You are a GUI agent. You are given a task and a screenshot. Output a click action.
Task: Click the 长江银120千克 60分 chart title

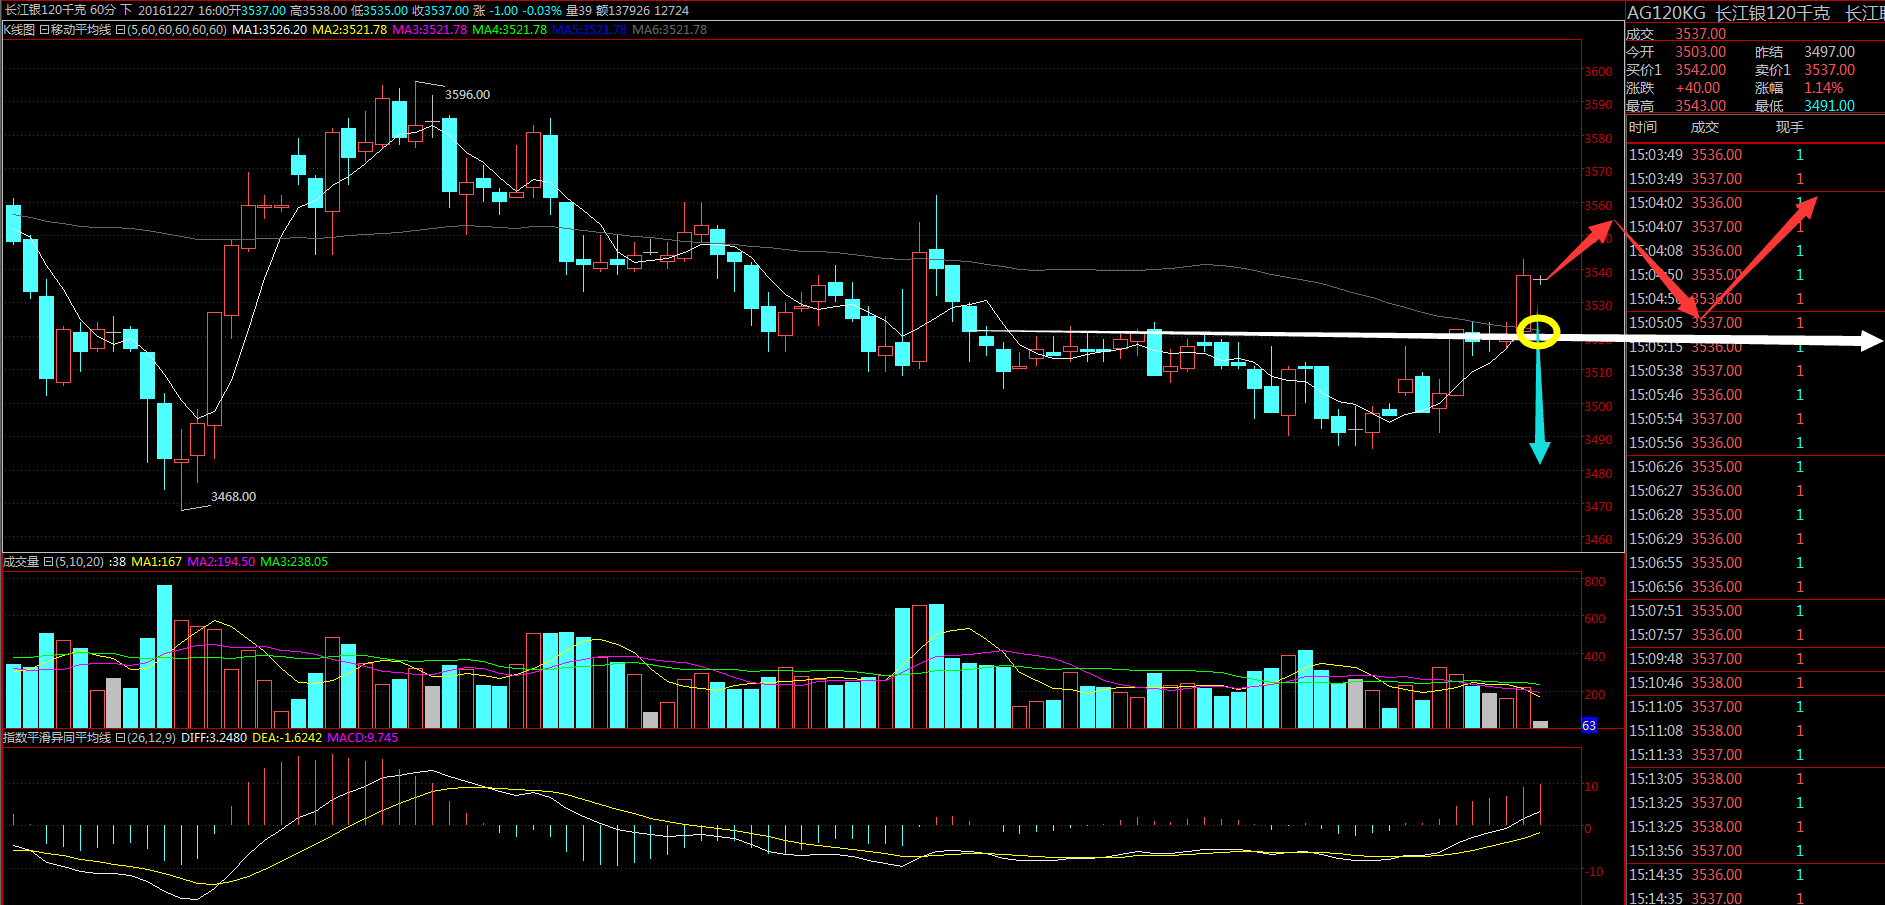point(60,10)
